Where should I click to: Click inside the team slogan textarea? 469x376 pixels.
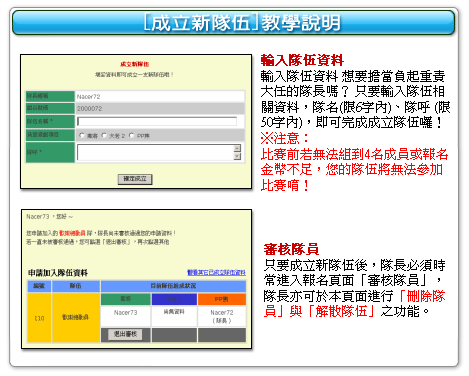155,152
